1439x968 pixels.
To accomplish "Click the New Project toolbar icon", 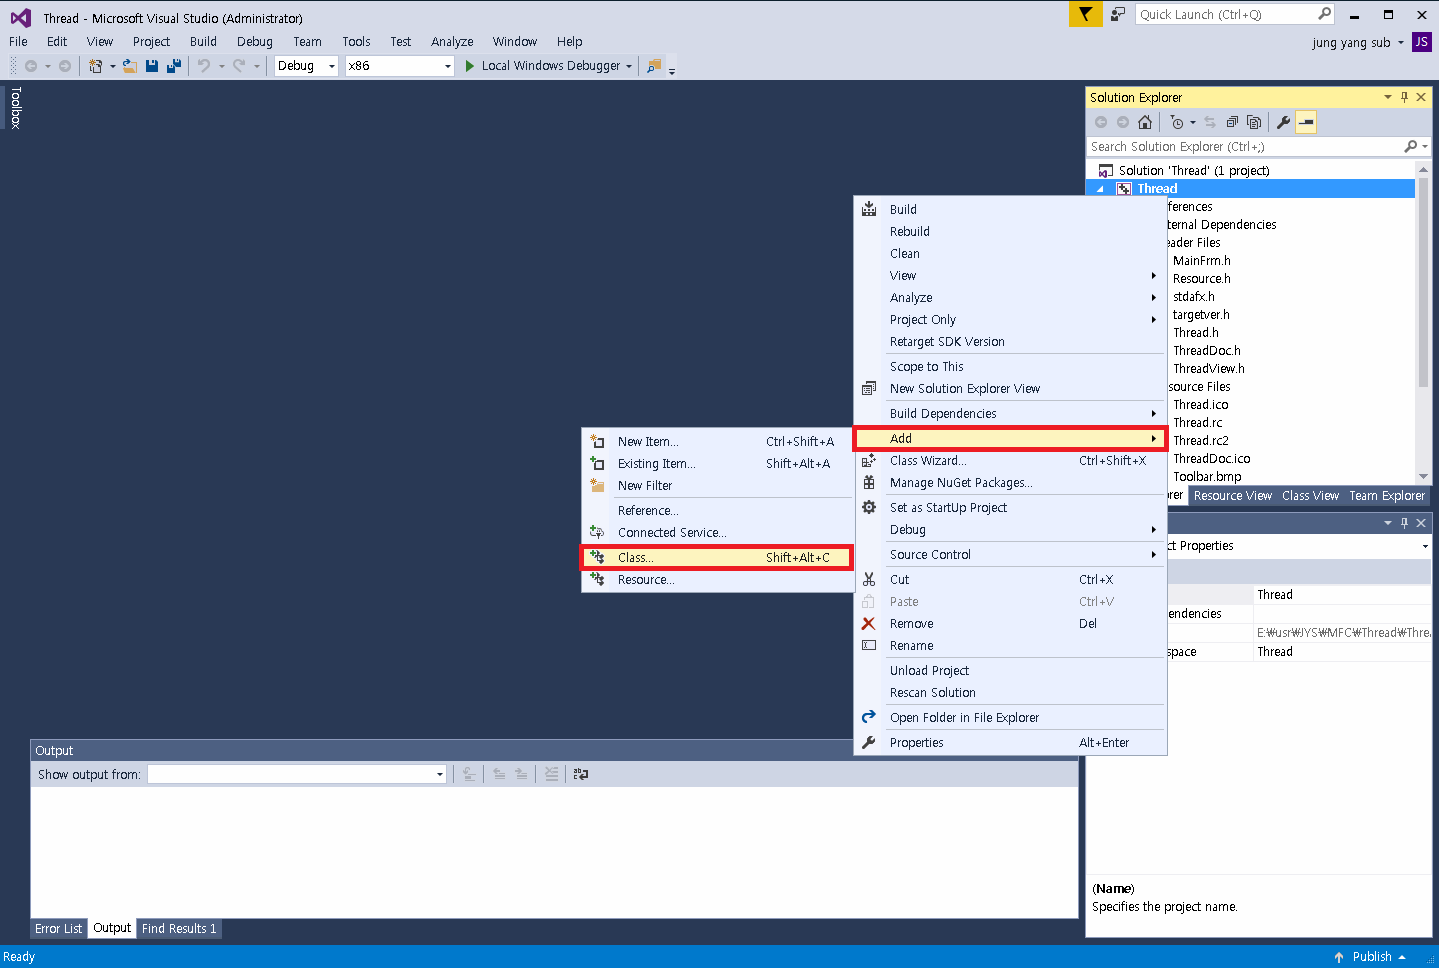I will click(95, 66).
